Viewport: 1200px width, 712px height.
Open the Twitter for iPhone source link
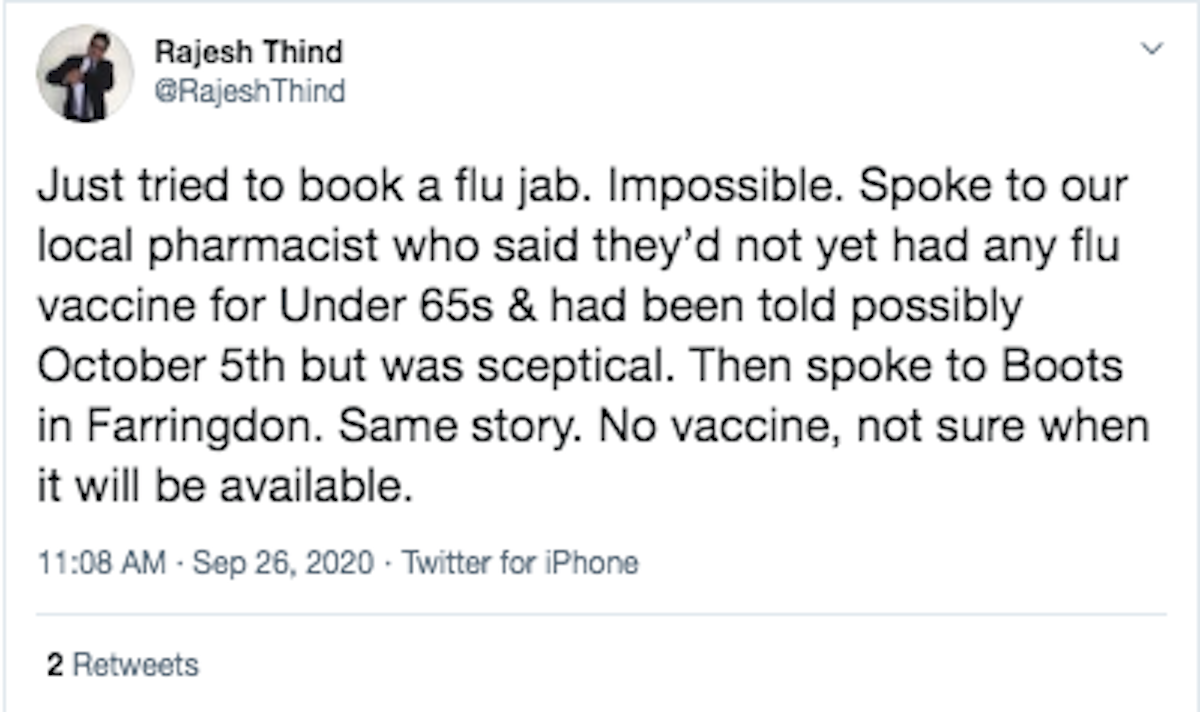tap(519, 563)
